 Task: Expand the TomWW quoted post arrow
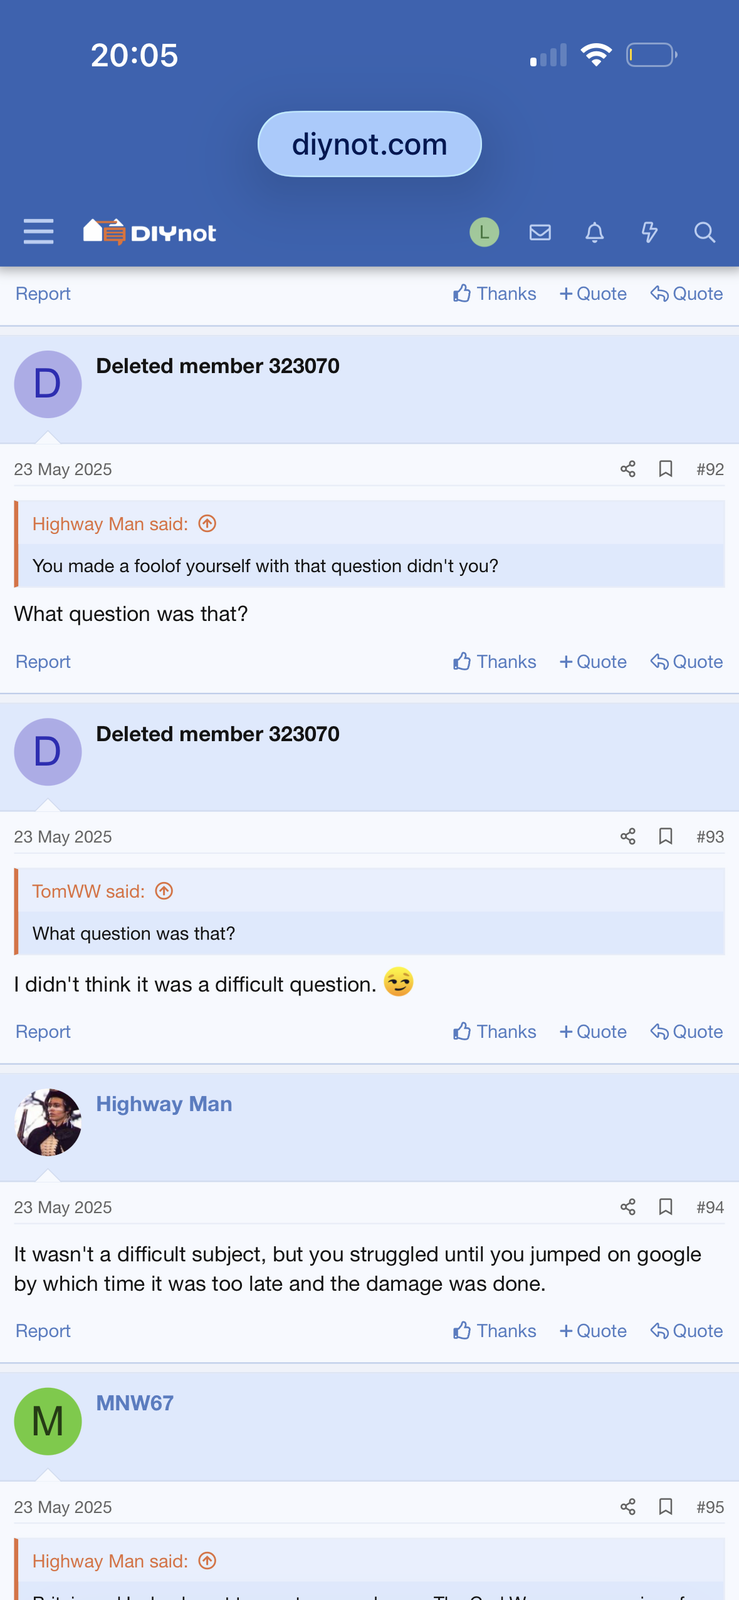pyautogui.click(x=164, y=891)
